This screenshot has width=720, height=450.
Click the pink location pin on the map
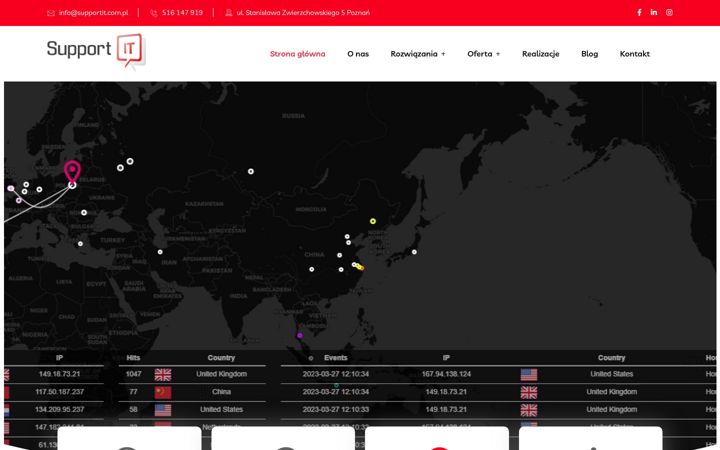pyautogui.click(x=72, y=172)
